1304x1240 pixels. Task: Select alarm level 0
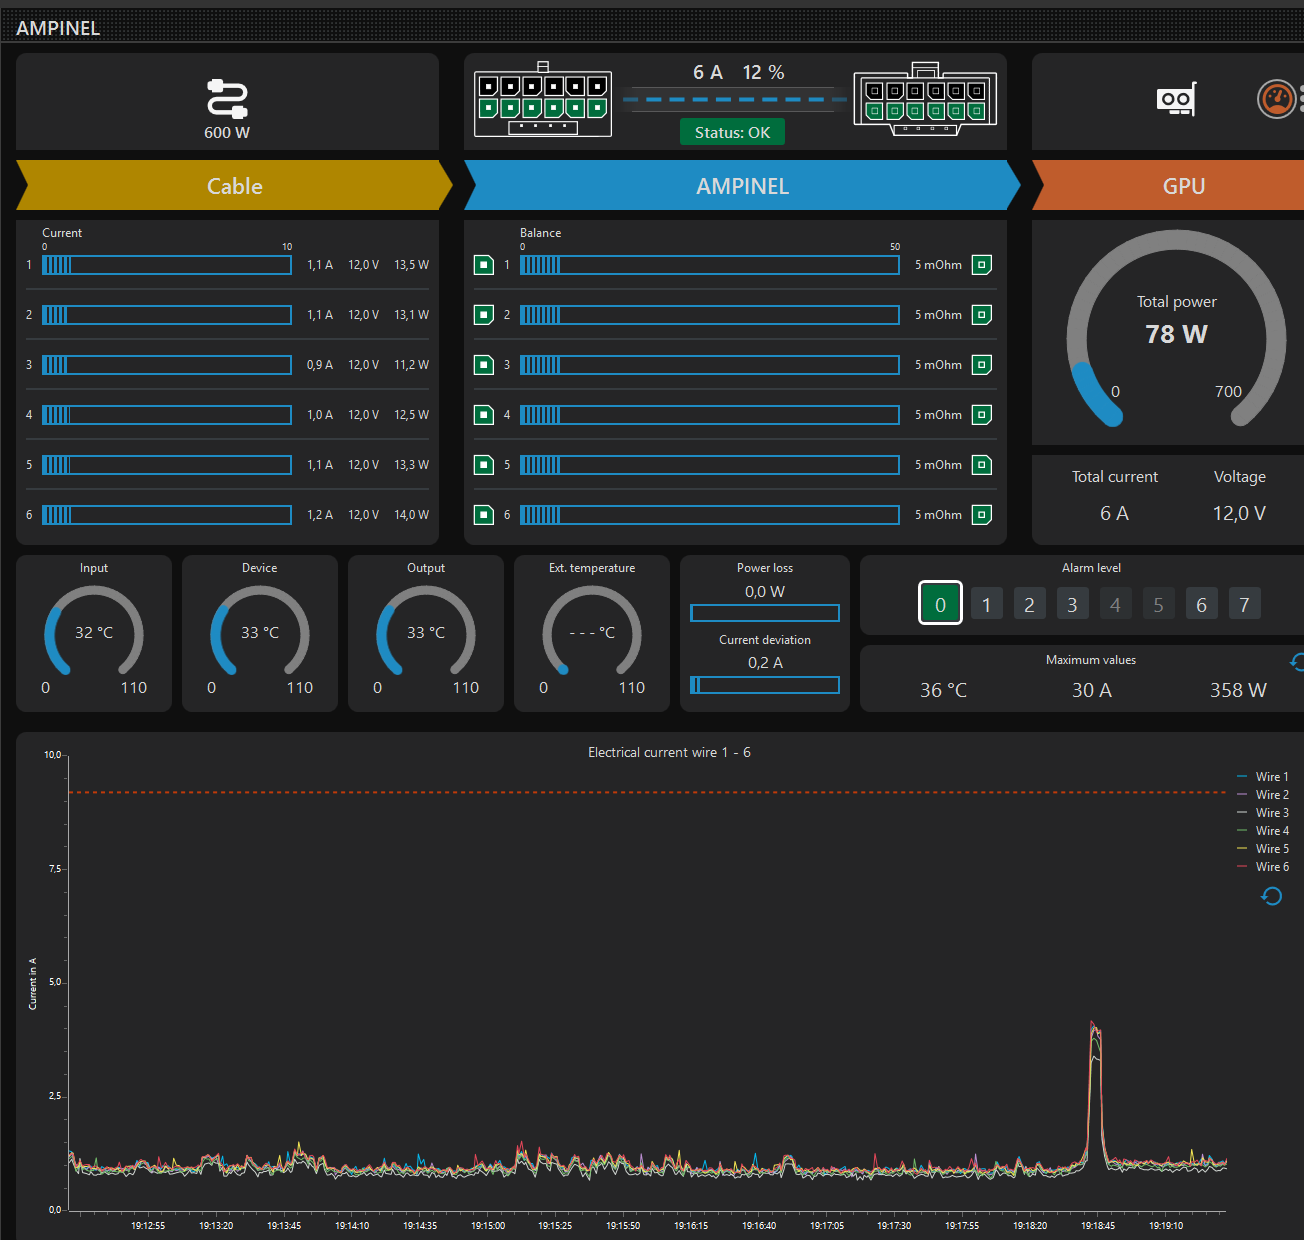tap(940, 604)
